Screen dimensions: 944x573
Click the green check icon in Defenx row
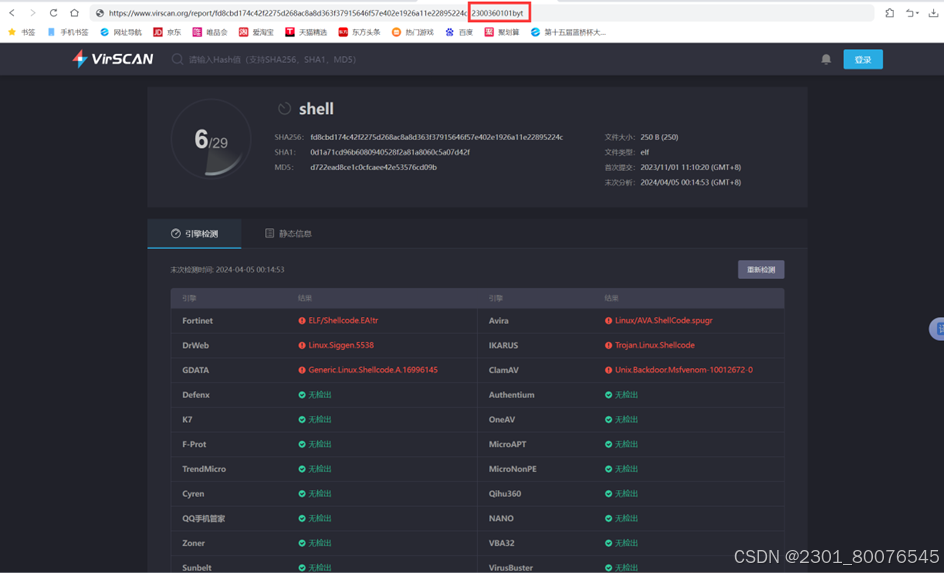pyautogui.click(x=302, y=395)
